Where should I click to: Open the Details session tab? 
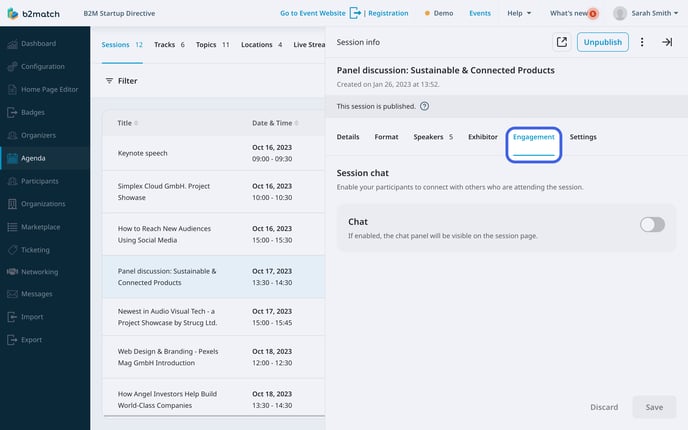pos(348,137)
